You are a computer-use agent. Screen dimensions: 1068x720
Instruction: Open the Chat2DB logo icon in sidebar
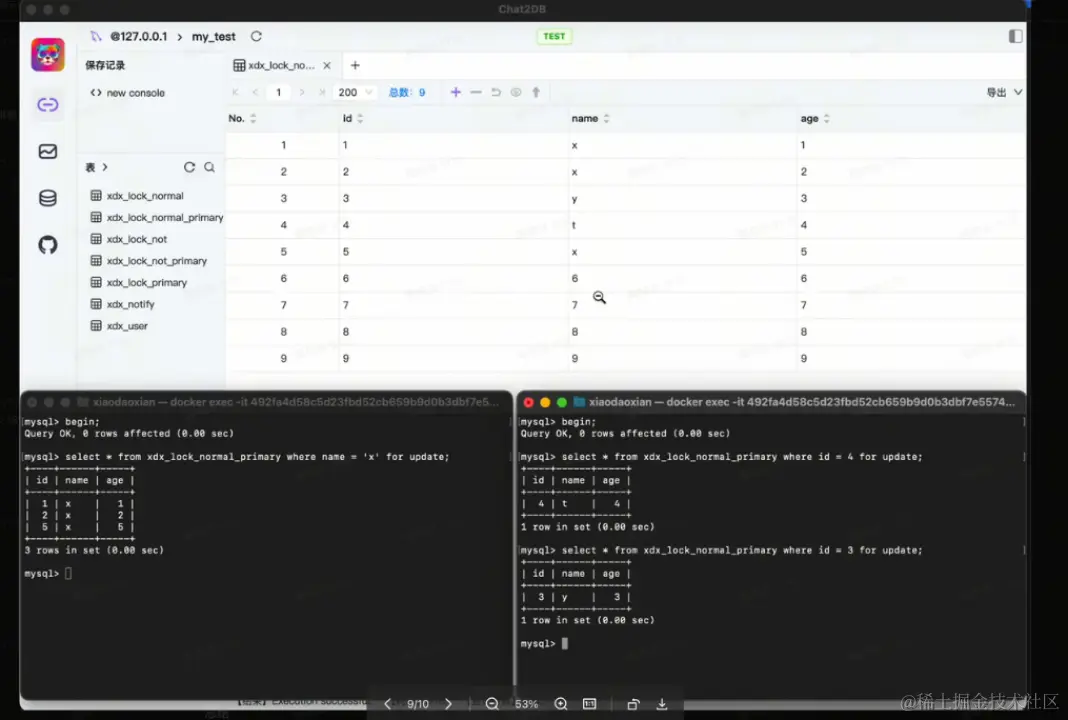[48, 54]
